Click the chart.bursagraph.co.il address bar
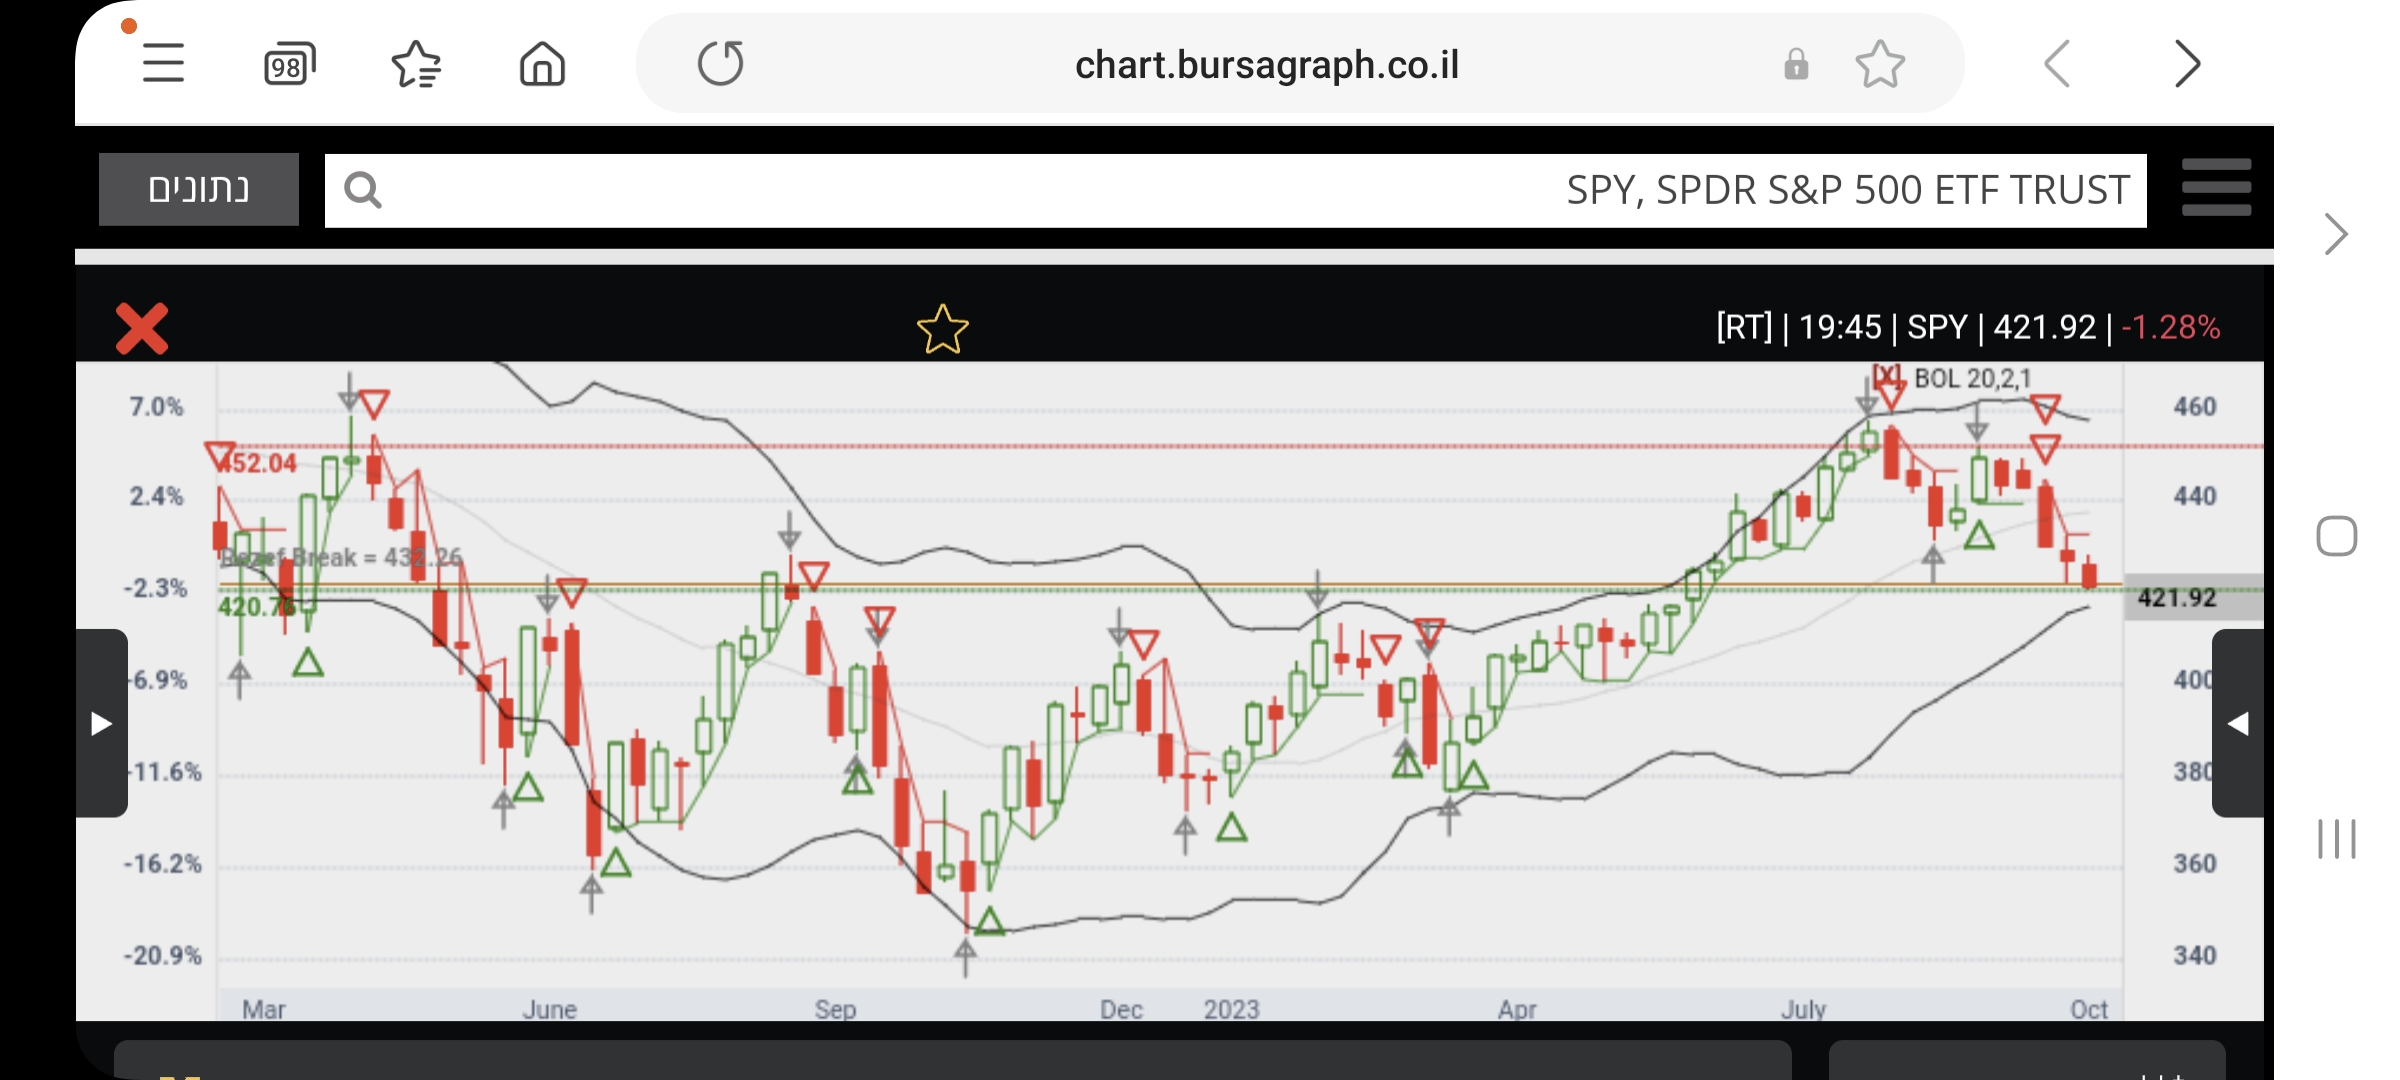The height and width of the screenshot is (1080, 2400). [1266, 65]
